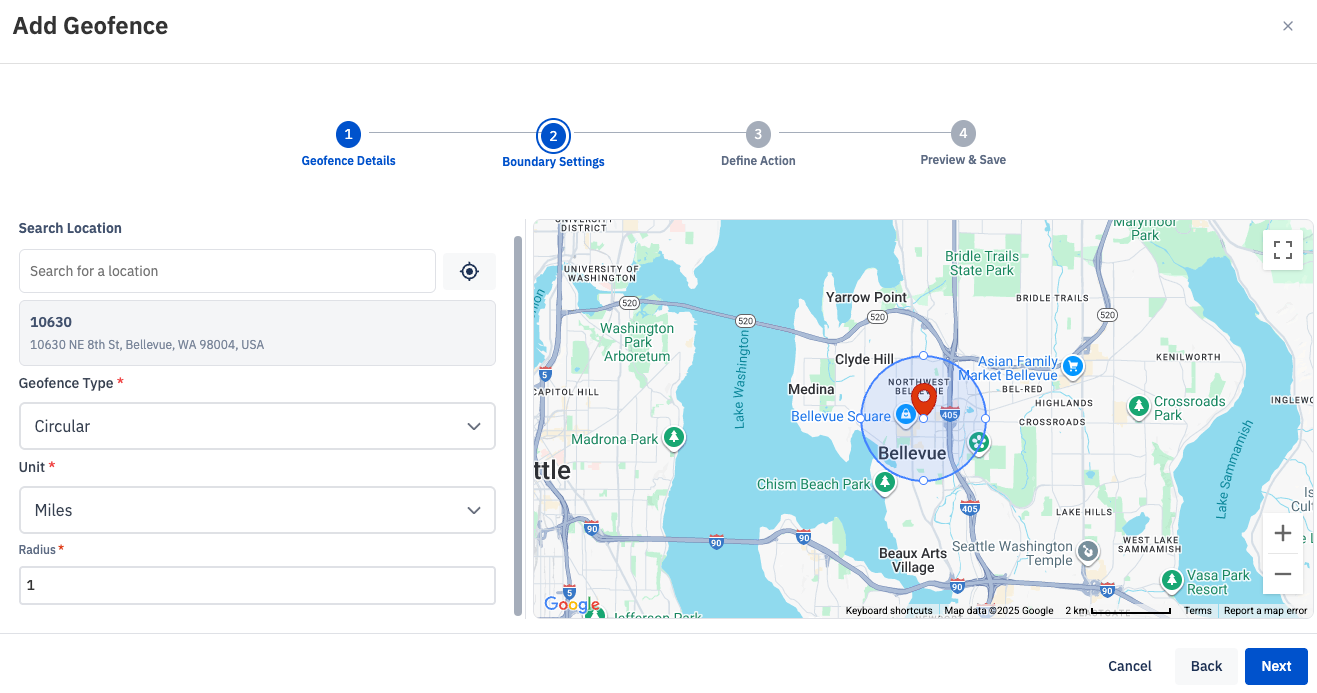Click the Chism Beach Park tree icon

[x=884, y=482]
